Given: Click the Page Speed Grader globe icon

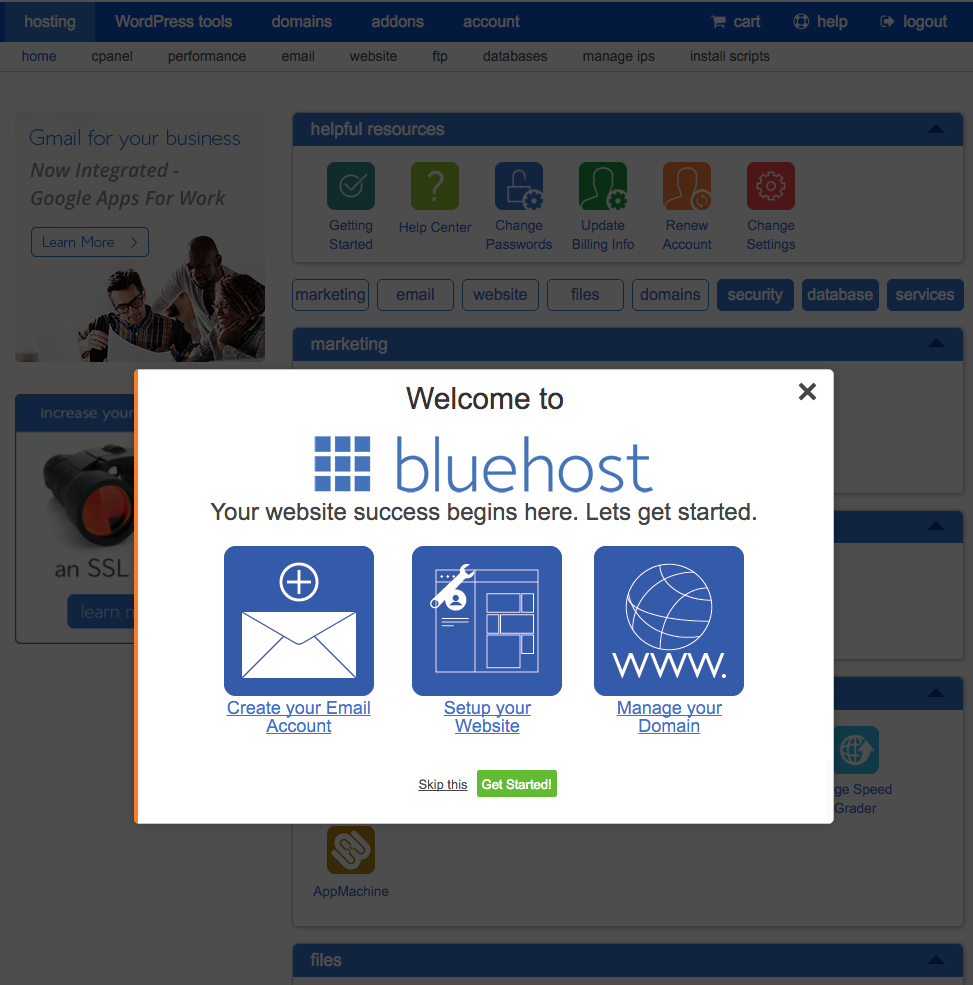Looking at the screenshot, I should (x=856, y=750).
